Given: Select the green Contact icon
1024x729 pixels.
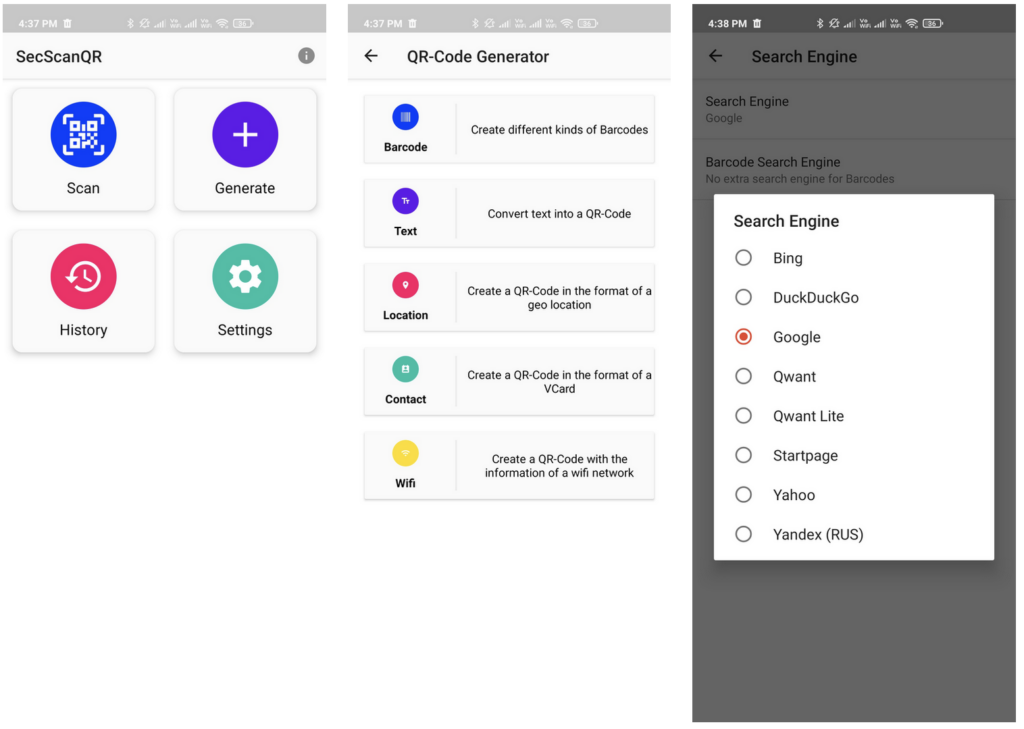Looking at the screenshot, I should [405, 369].
